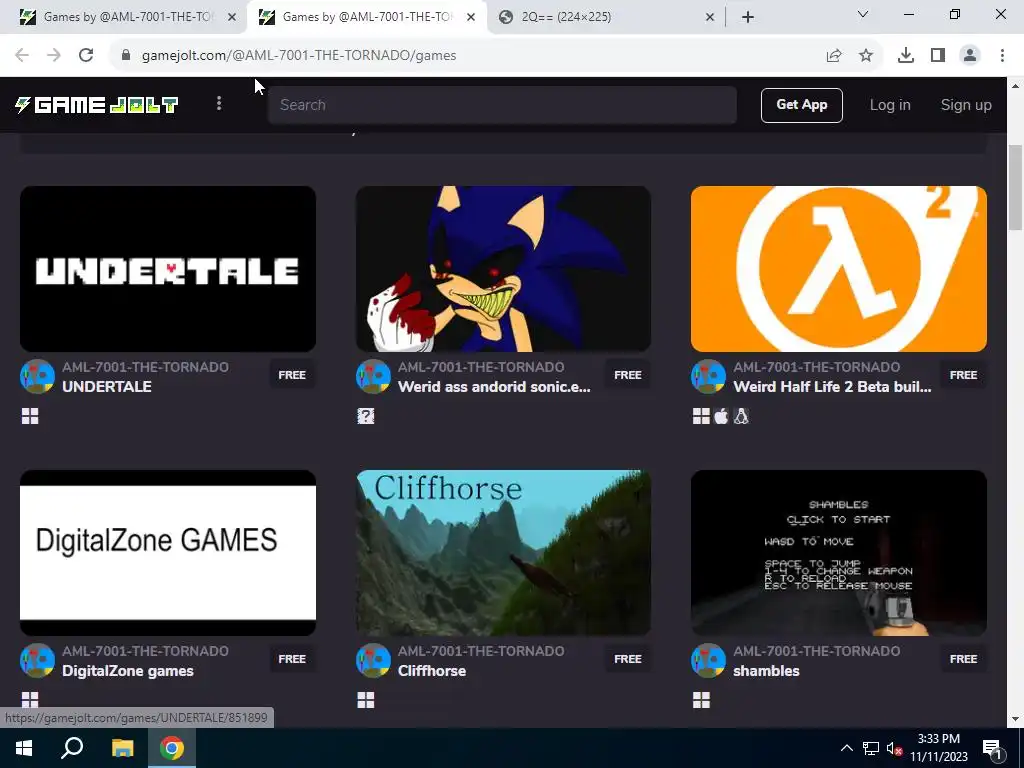The height and width of the screenshot is (768, 1024).
Task: Switch to the 2Q== (224×225) tab
Action: click(x=566, y=17)
